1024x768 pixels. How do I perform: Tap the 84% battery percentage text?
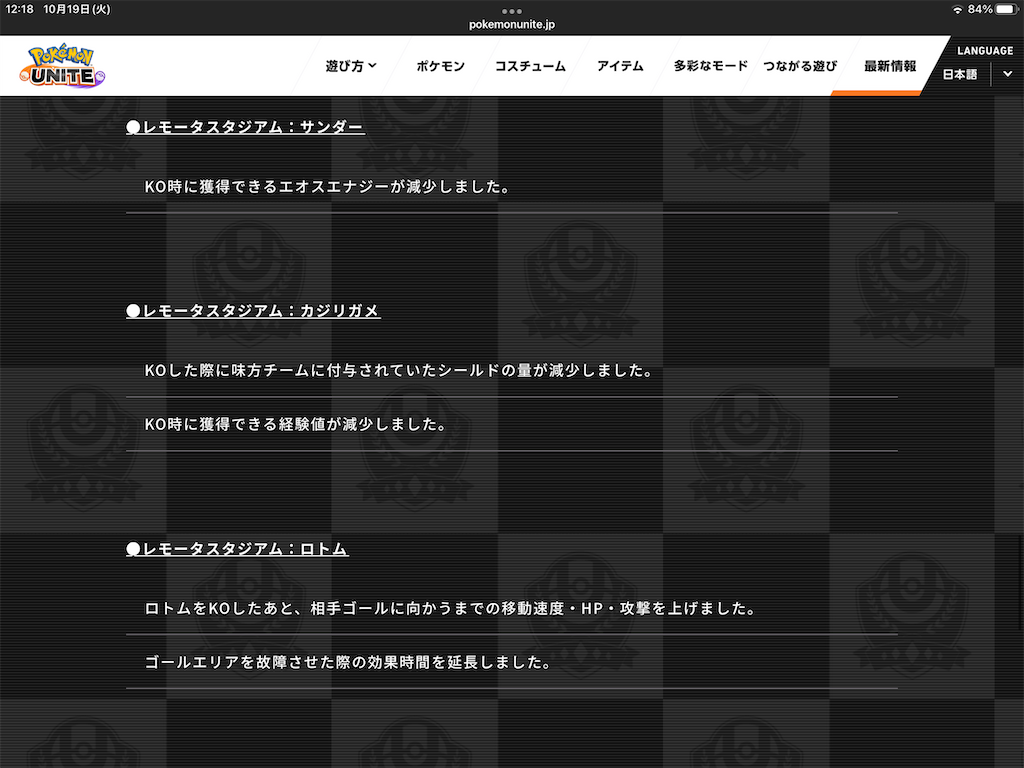coord(980,9)
